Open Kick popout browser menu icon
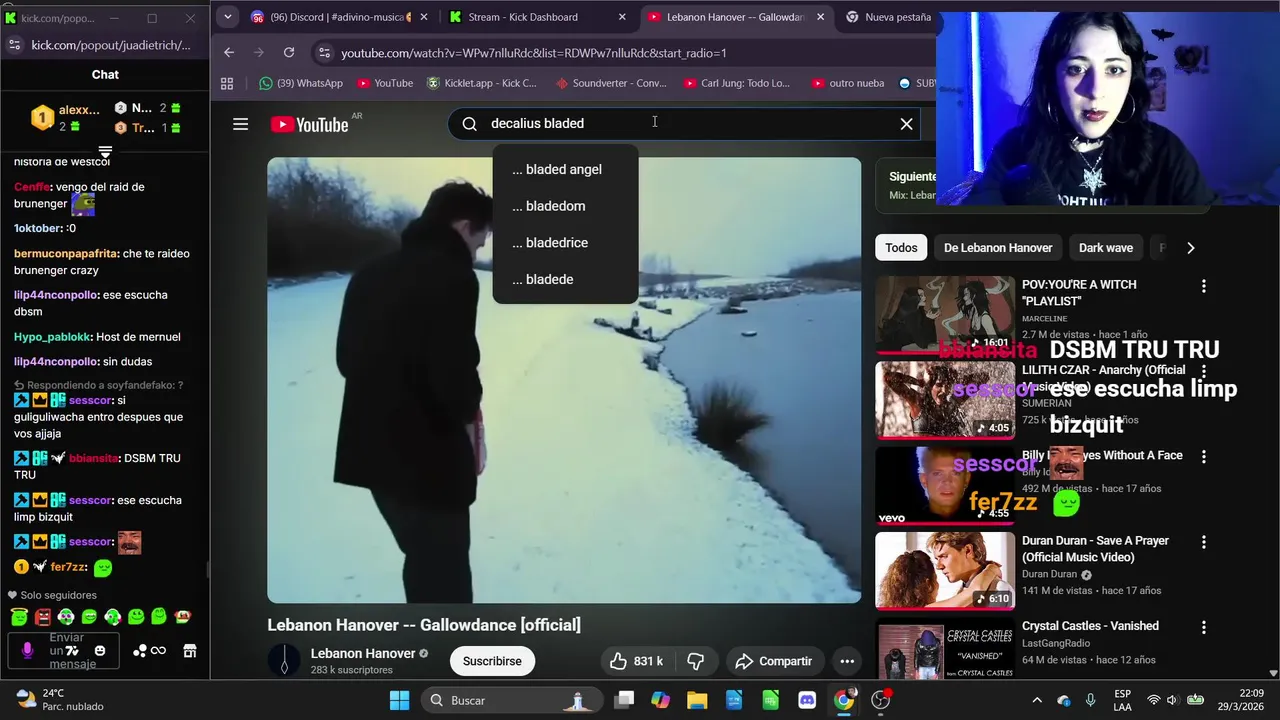The width and height of the screenshot is (1280, 720). click(x=14, y=45)
